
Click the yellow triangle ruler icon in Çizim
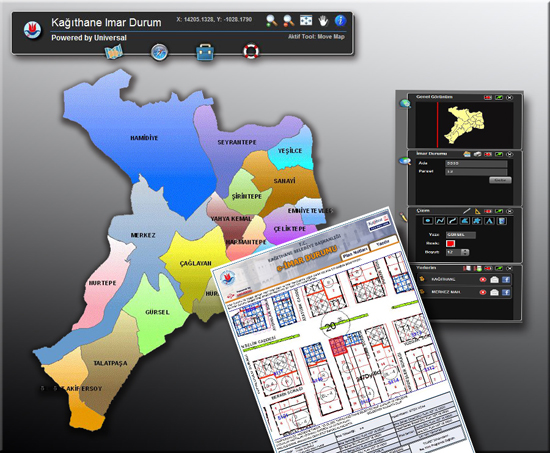(477, 211)
